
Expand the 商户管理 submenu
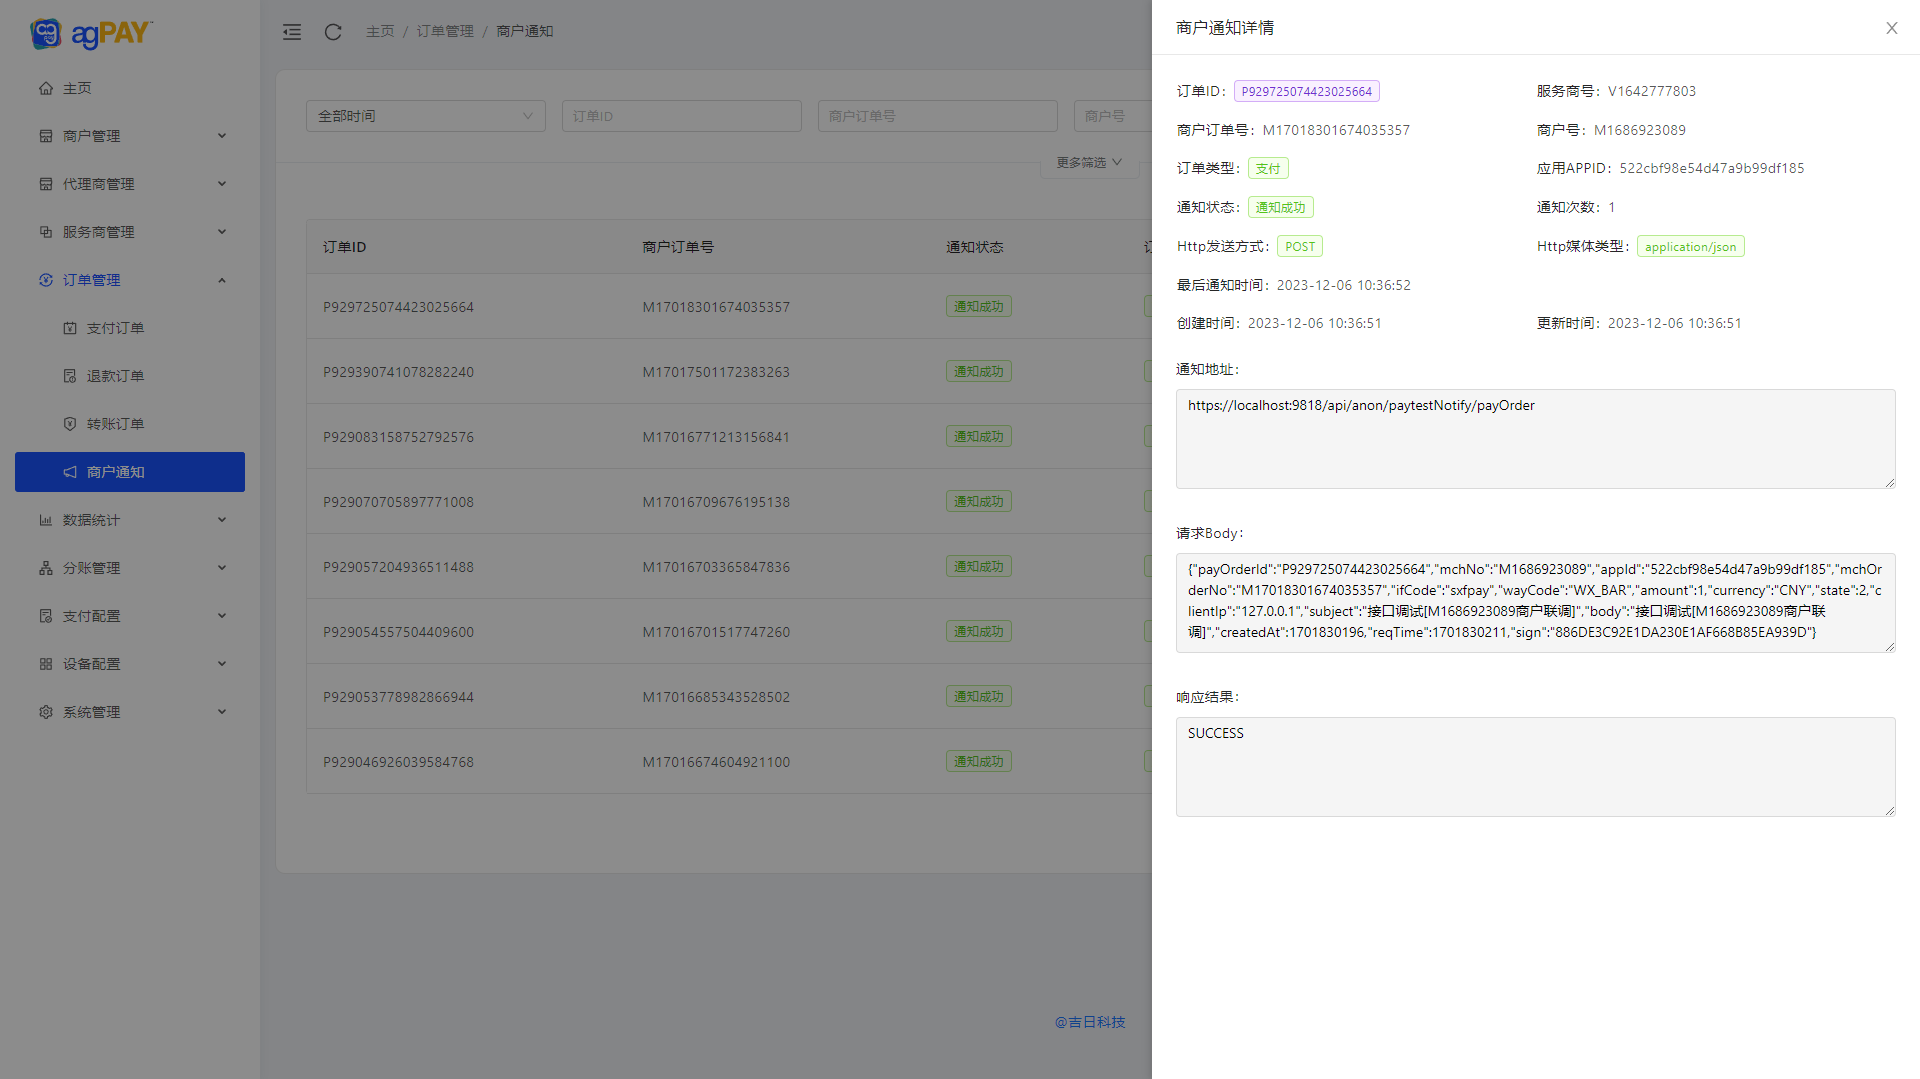coord(130,136)
